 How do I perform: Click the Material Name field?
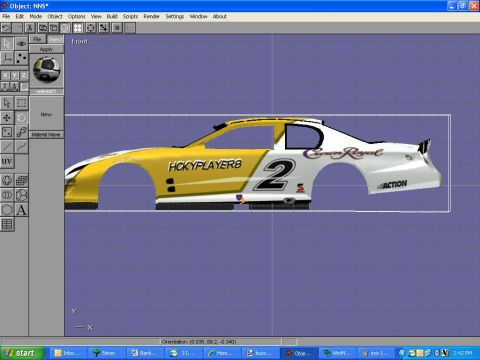[x=46, y=134]
